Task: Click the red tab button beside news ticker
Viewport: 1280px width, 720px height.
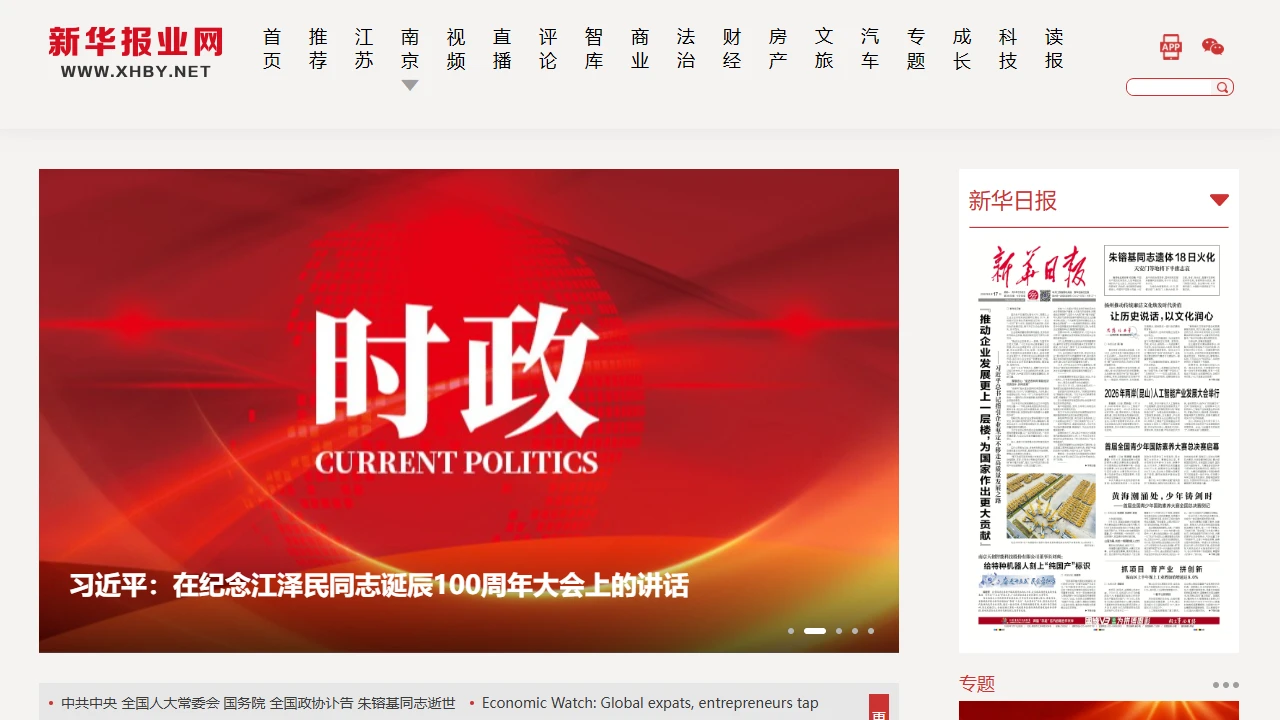Action: tap(879, 707)
